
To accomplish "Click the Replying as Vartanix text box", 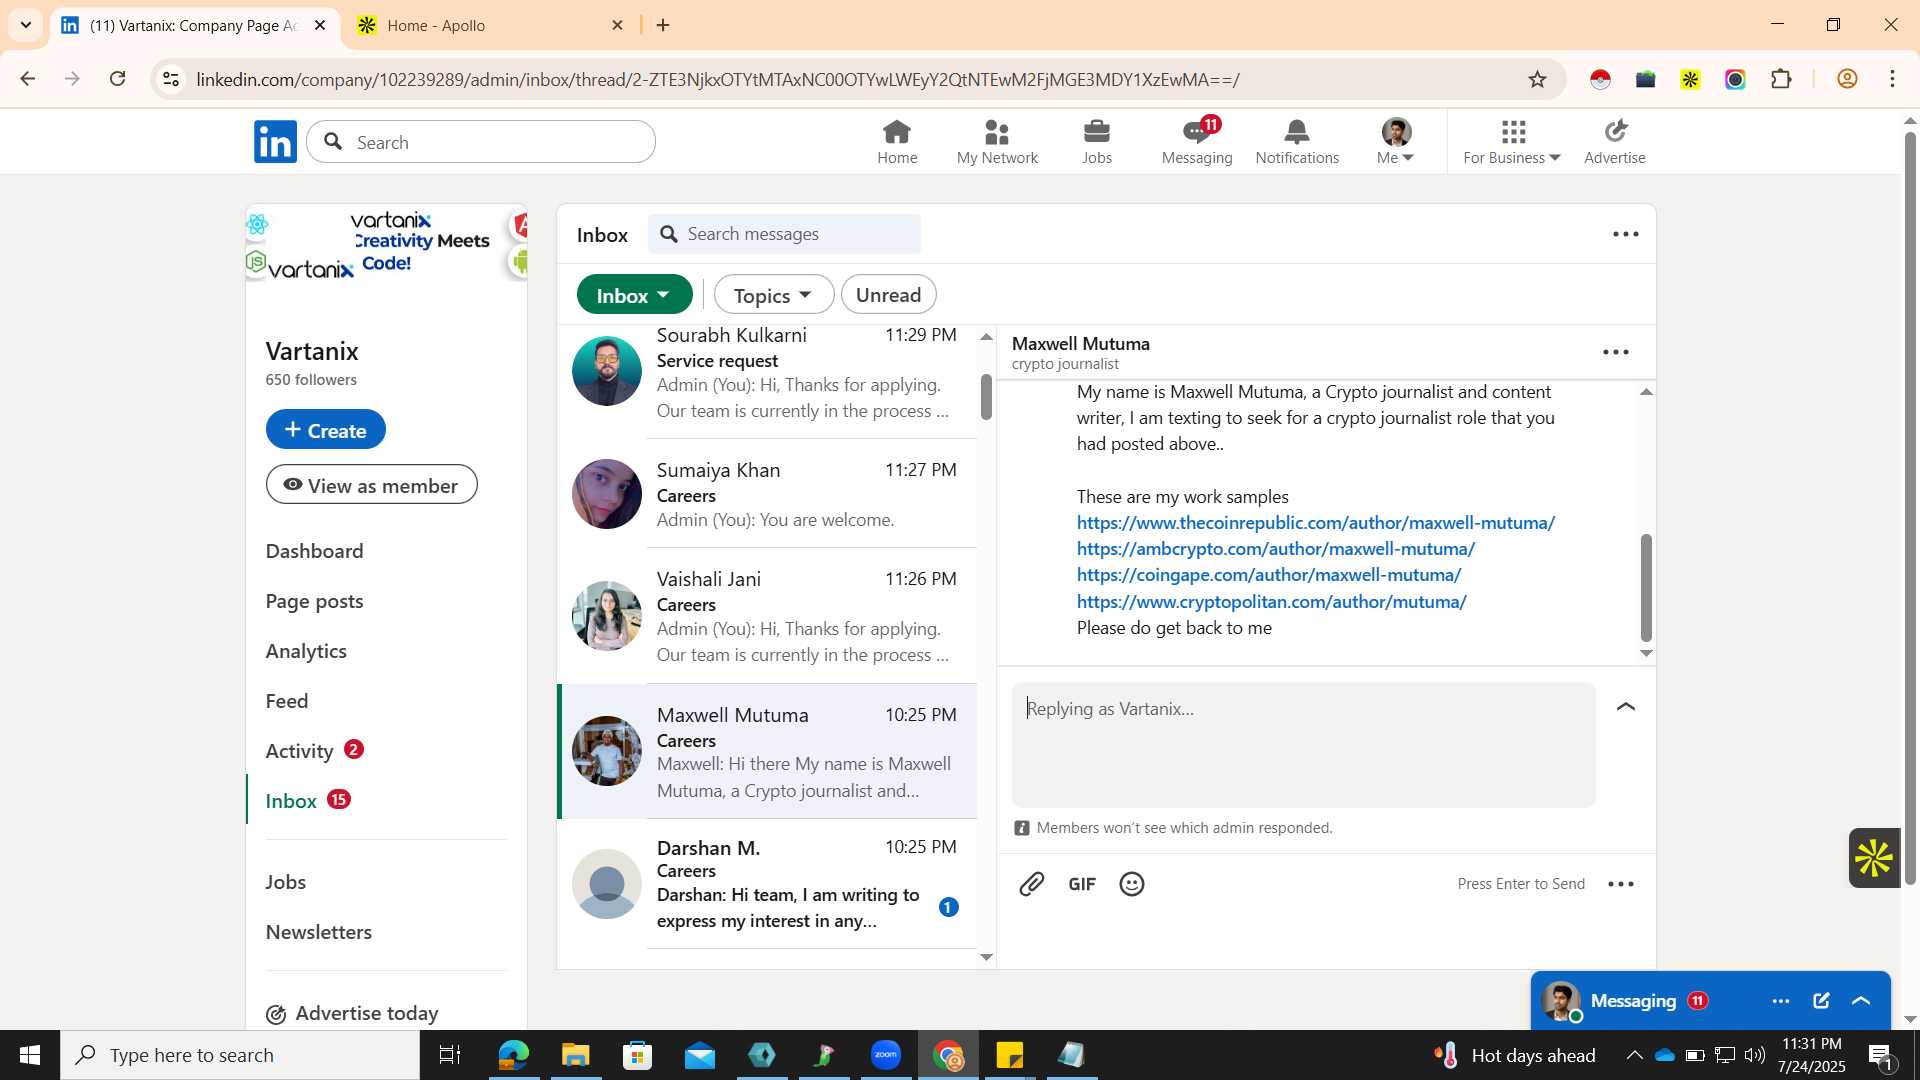I will click(1303, 745).
